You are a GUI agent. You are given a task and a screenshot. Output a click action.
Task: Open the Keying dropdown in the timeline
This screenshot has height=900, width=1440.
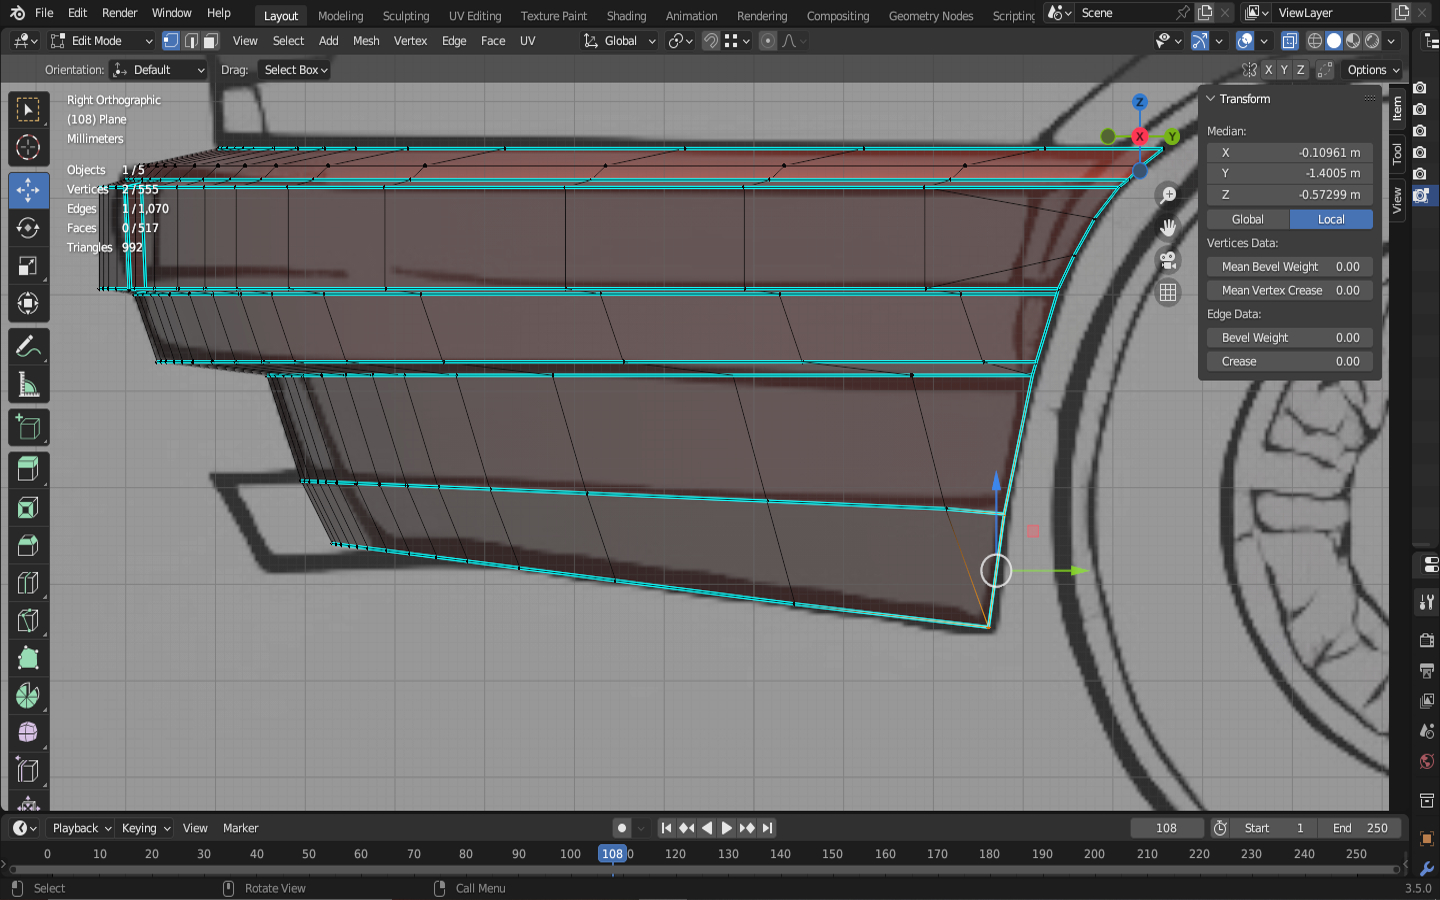(145, 828)
